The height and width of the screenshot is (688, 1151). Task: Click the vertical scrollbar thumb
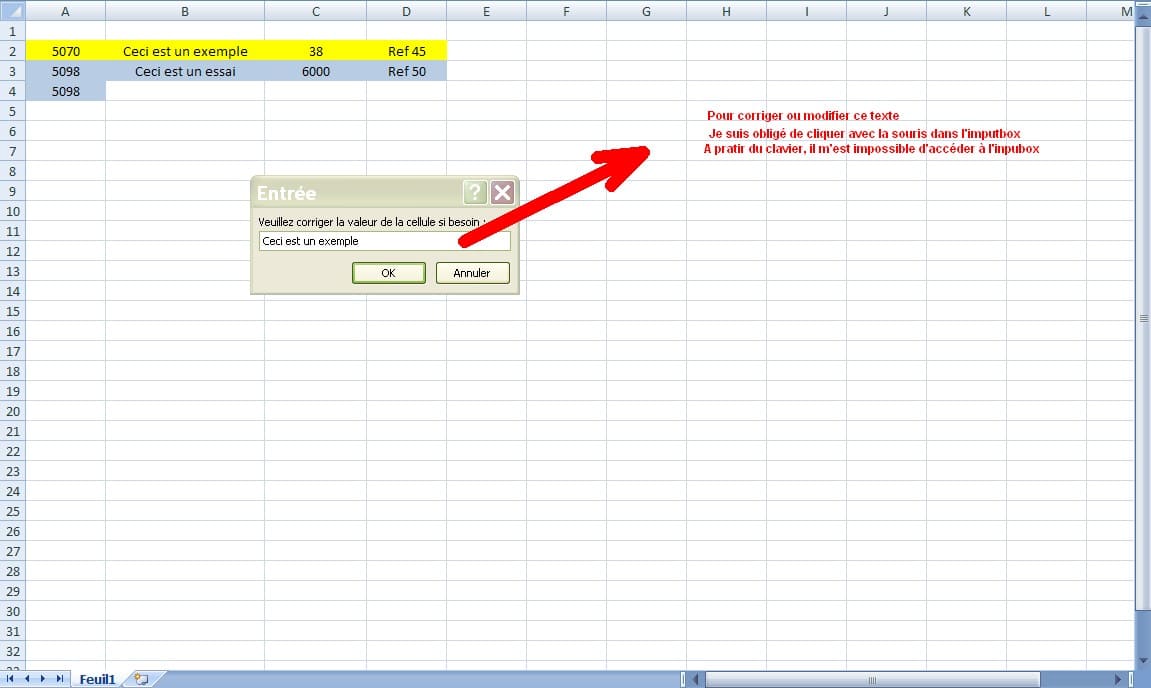(x=1143, y=318)
